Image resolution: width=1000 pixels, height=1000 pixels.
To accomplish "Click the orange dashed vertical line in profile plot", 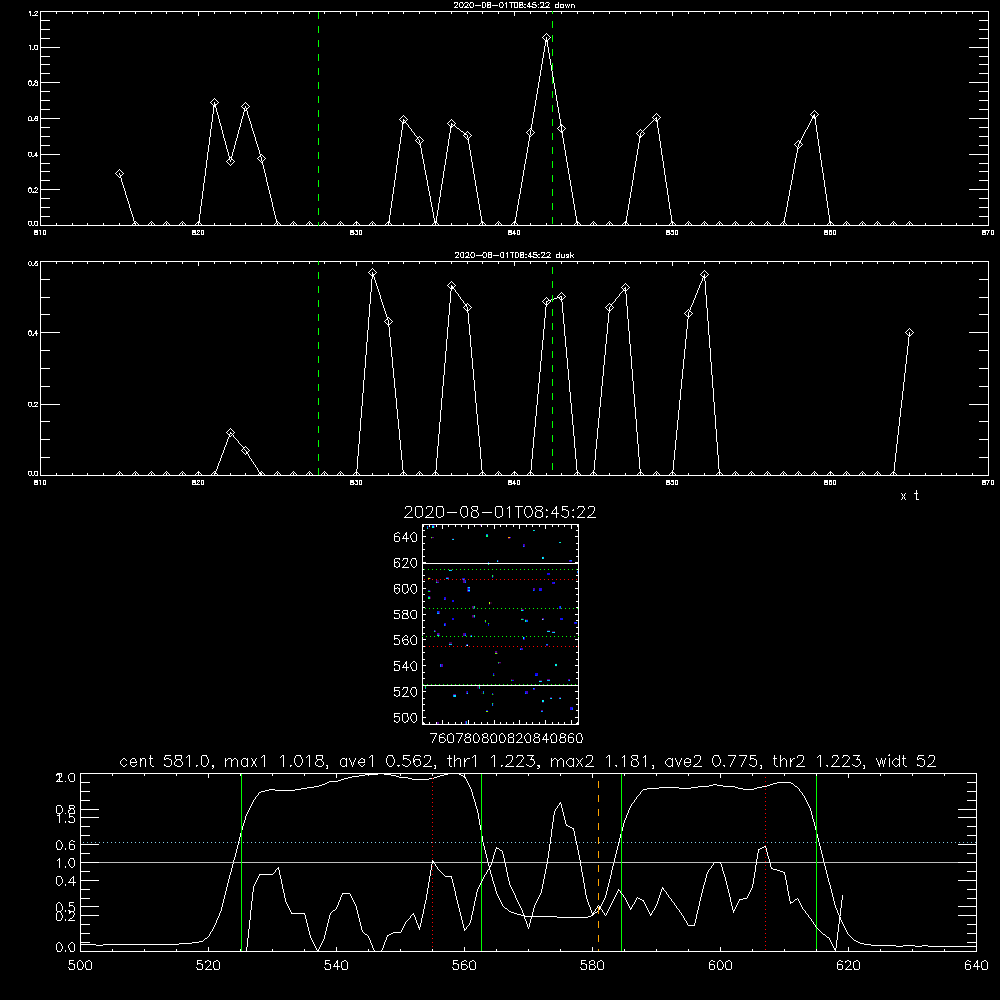I will click(598, 861).
